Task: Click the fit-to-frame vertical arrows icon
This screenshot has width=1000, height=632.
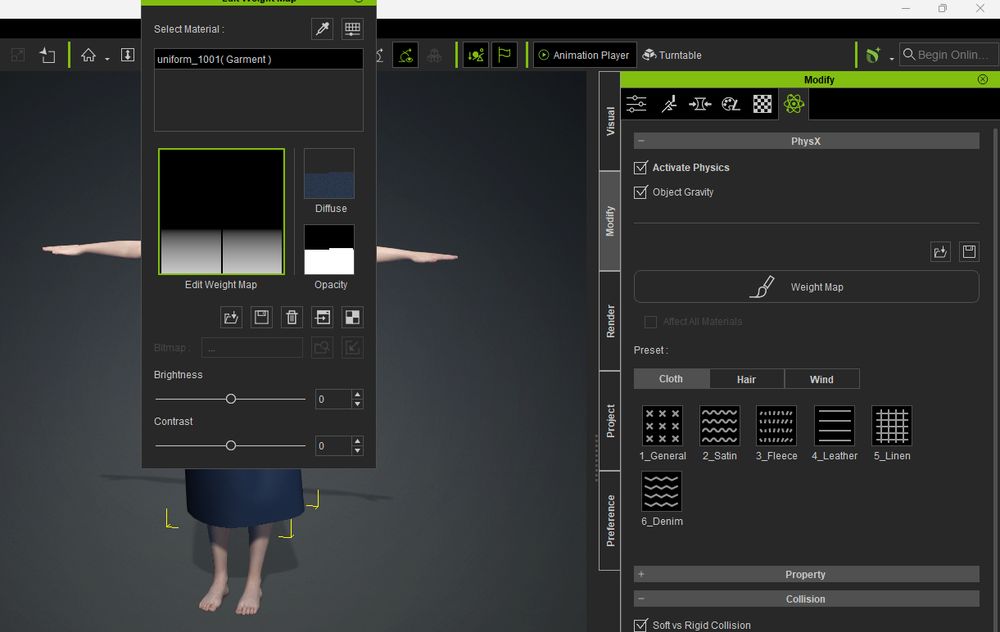Action: point(128,55)
